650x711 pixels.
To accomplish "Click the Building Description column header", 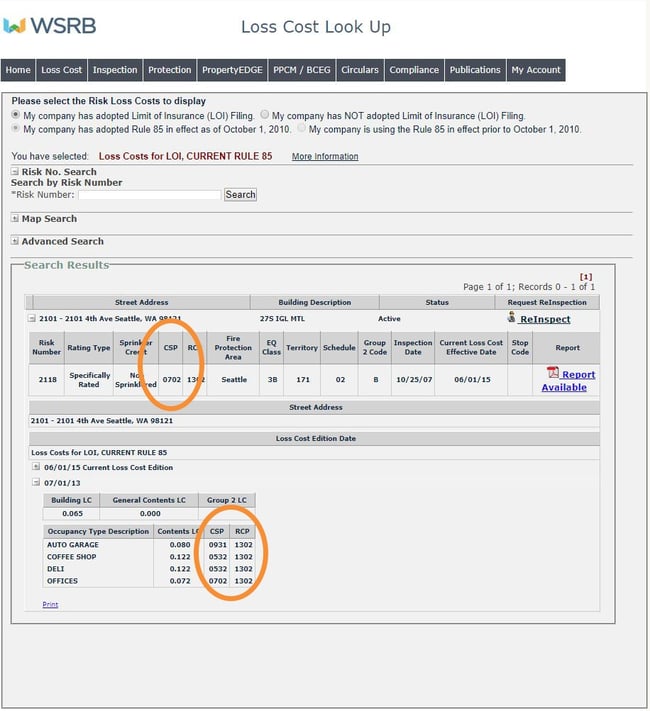I will point(314,302).
